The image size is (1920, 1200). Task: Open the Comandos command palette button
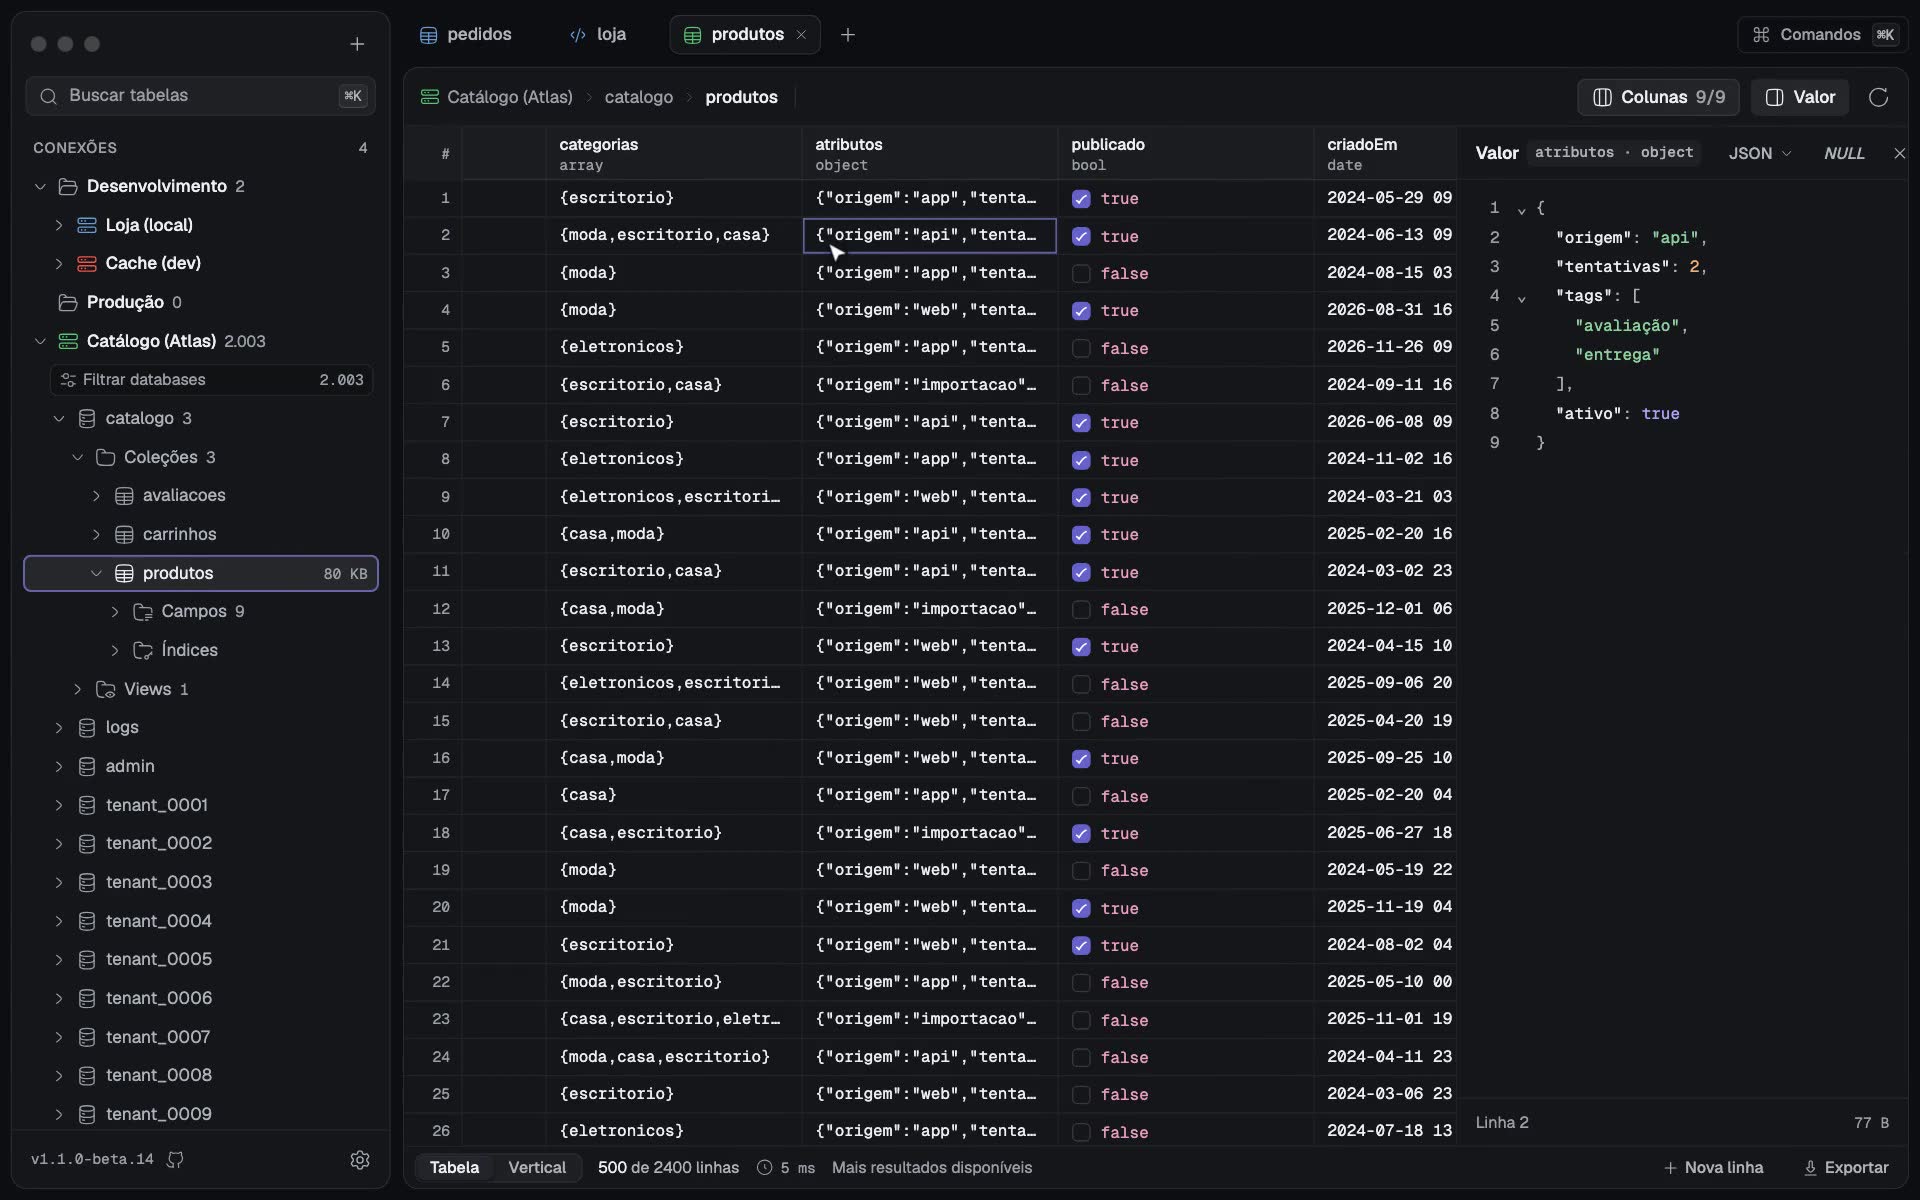point(1823,35)
